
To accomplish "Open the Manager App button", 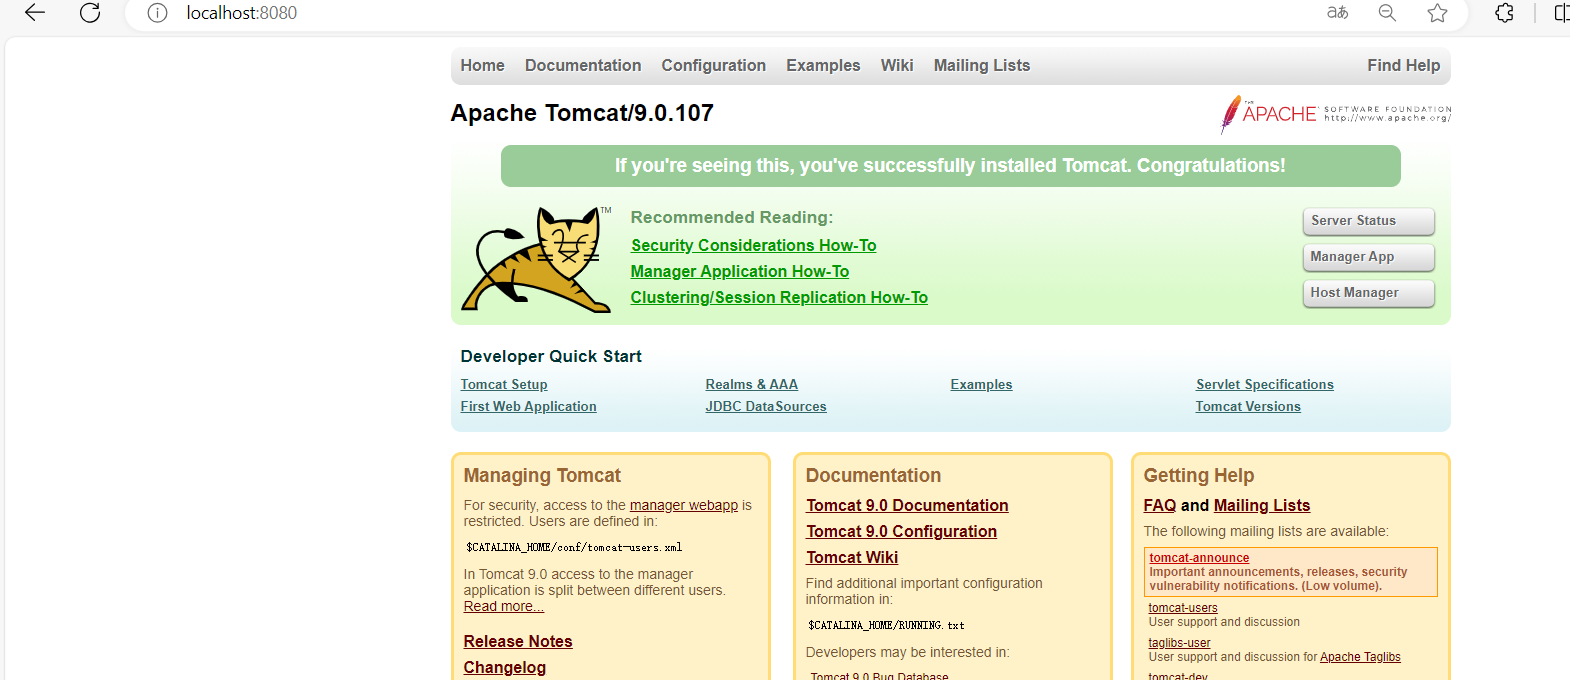I will pos(1368,257).
